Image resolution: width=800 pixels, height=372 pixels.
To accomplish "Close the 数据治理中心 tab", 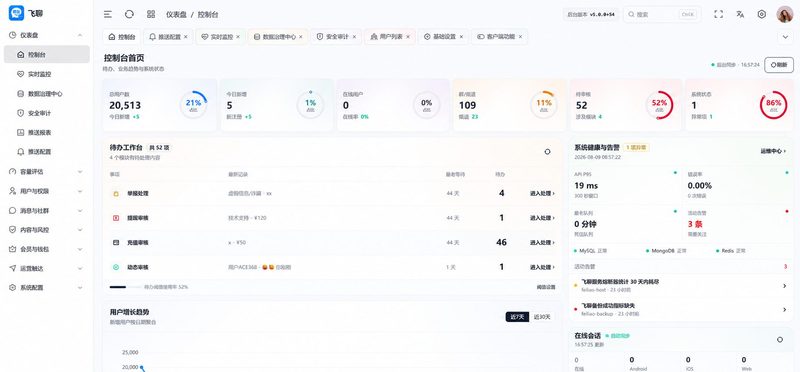I will (x=301, y=37).
